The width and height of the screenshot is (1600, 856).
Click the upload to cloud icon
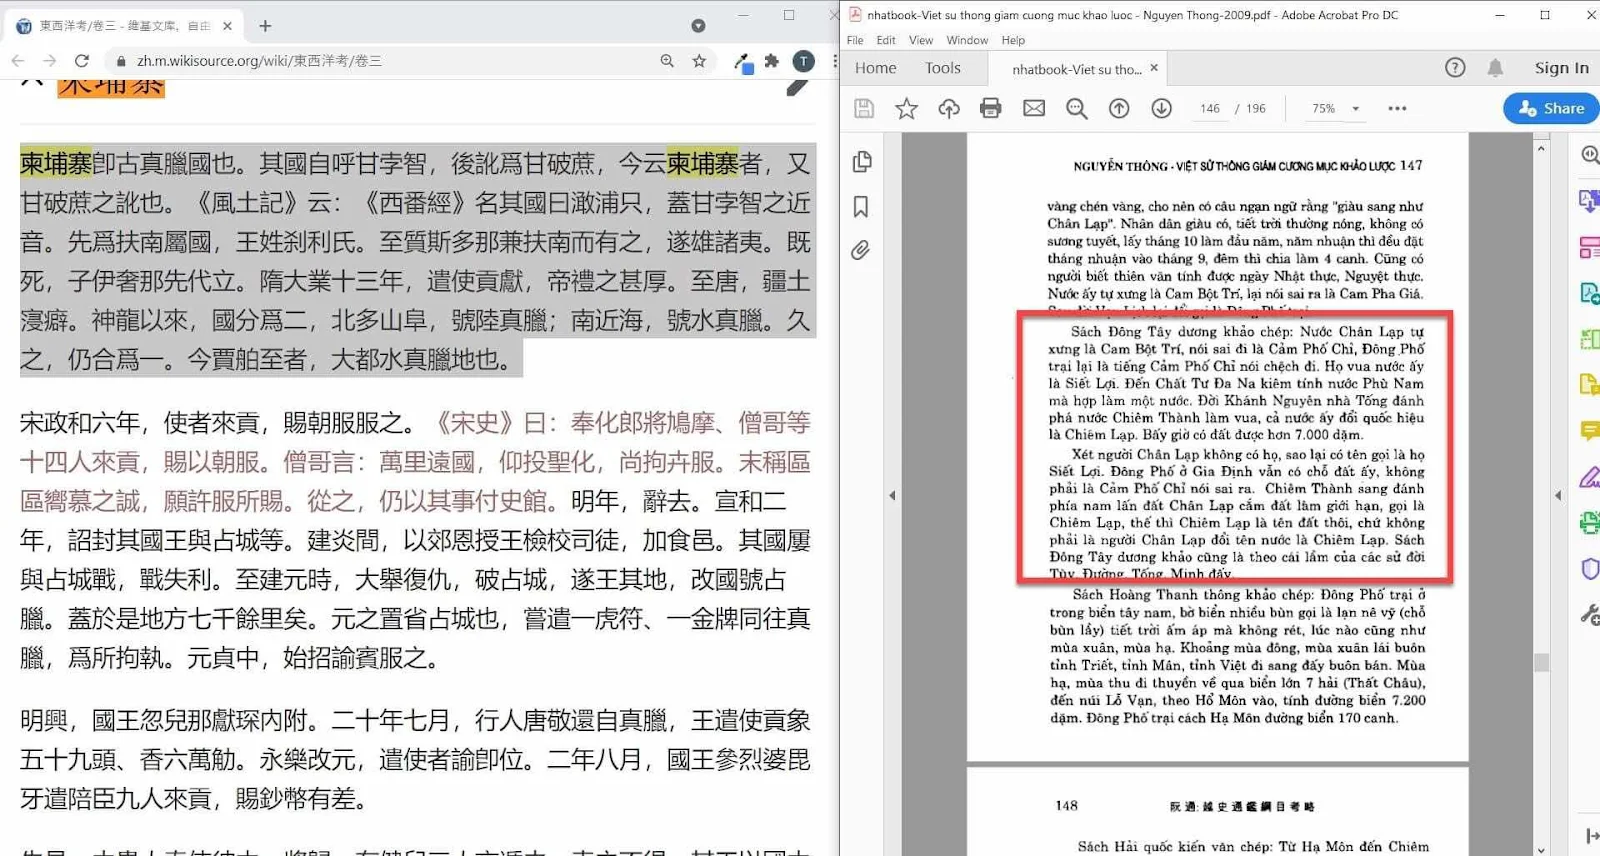point(948,108)
